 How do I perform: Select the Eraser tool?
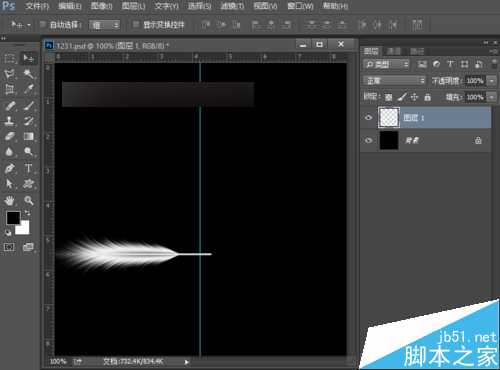(x=10, y=136)
